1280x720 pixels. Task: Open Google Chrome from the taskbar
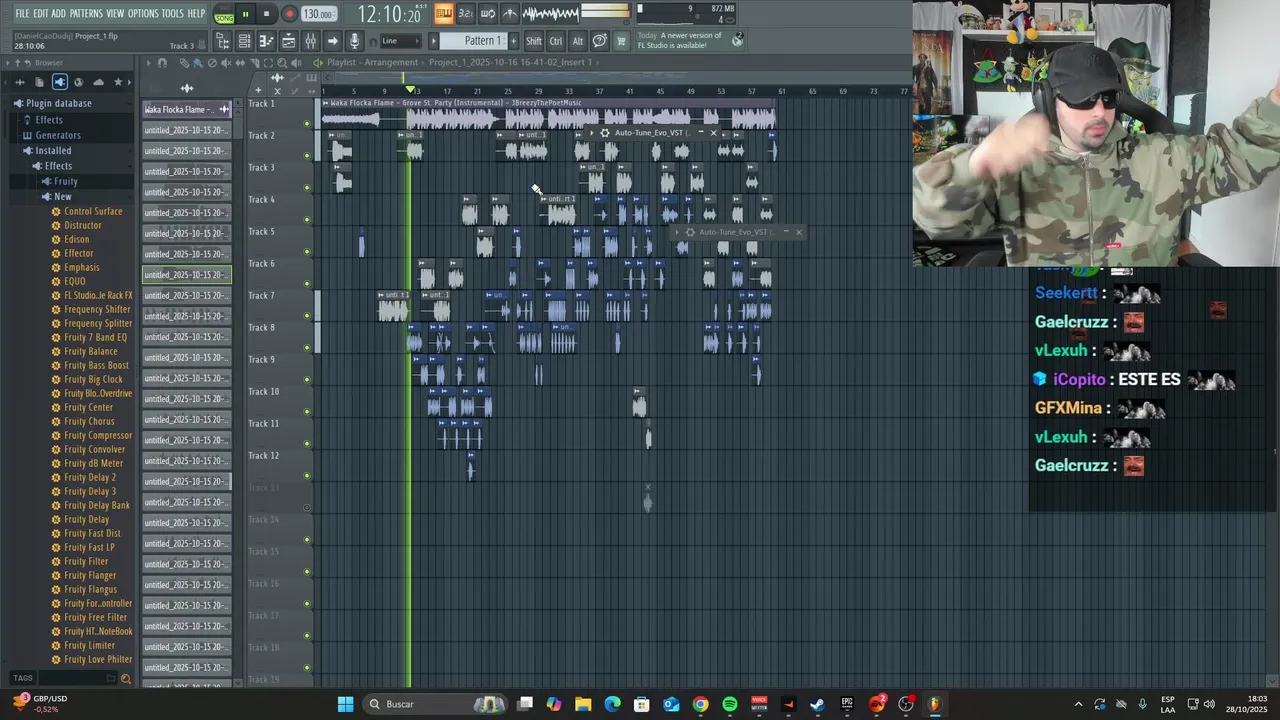[700, 704]
